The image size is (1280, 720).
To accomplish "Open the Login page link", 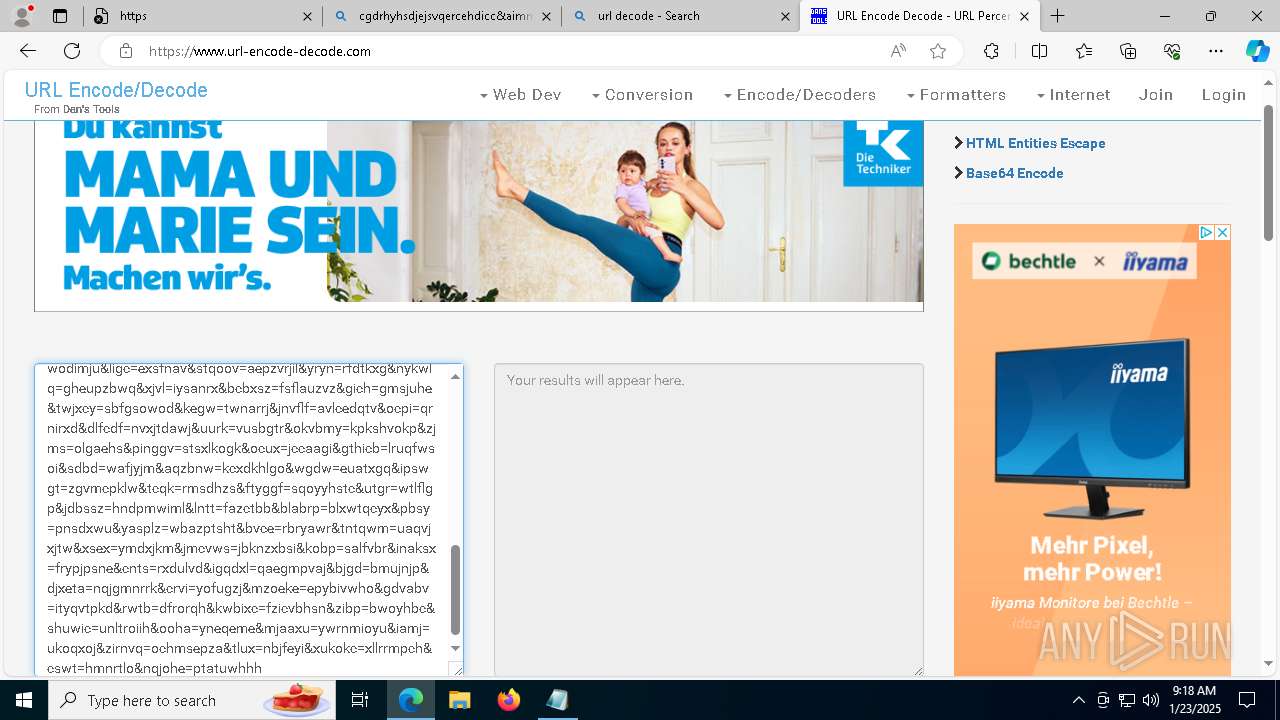I will click(x=1224, y=95).
